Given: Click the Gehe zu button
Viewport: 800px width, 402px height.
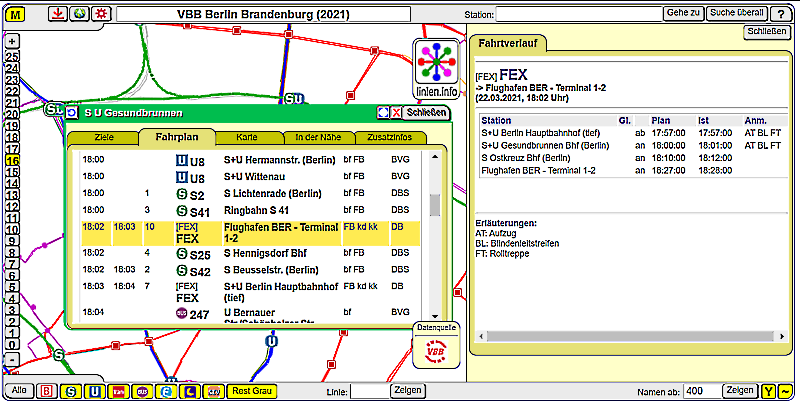Looking at the screenshot, I should point(684,14).
